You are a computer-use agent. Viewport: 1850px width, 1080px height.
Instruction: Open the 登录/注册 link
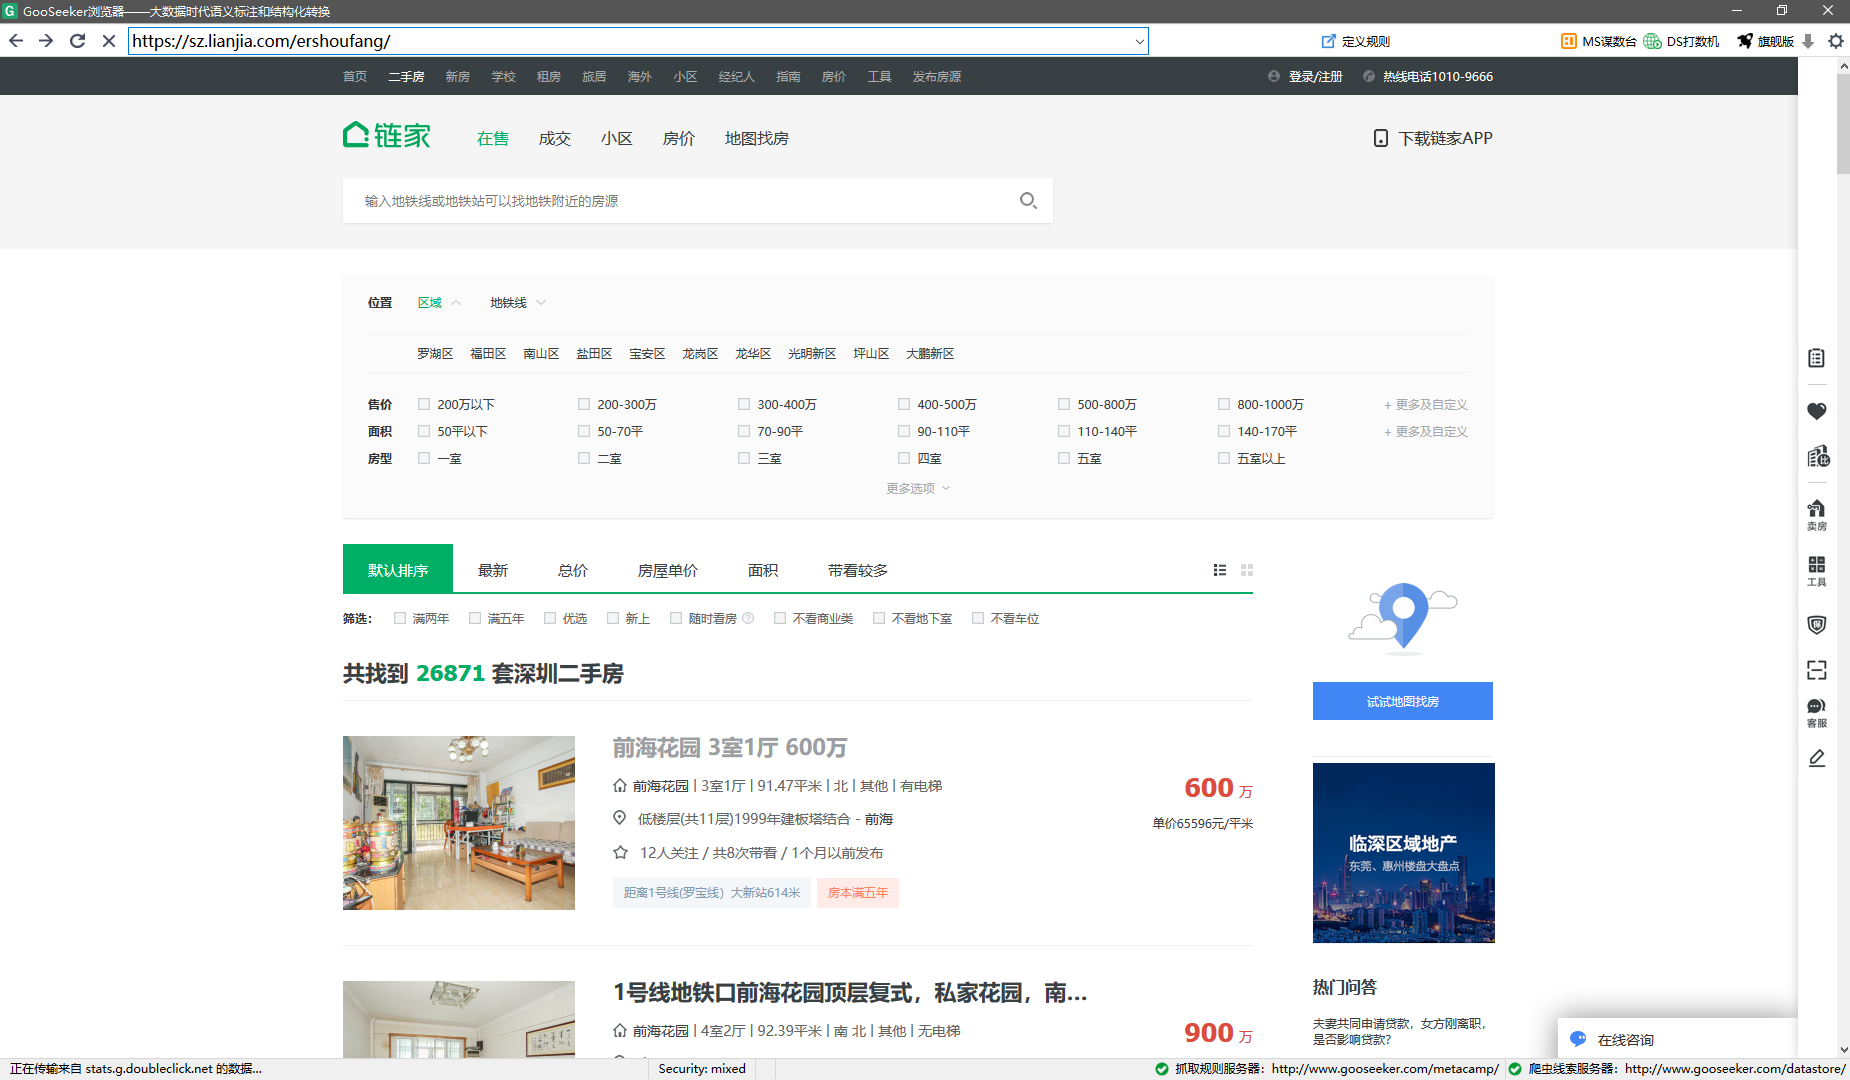(1315, 76)
